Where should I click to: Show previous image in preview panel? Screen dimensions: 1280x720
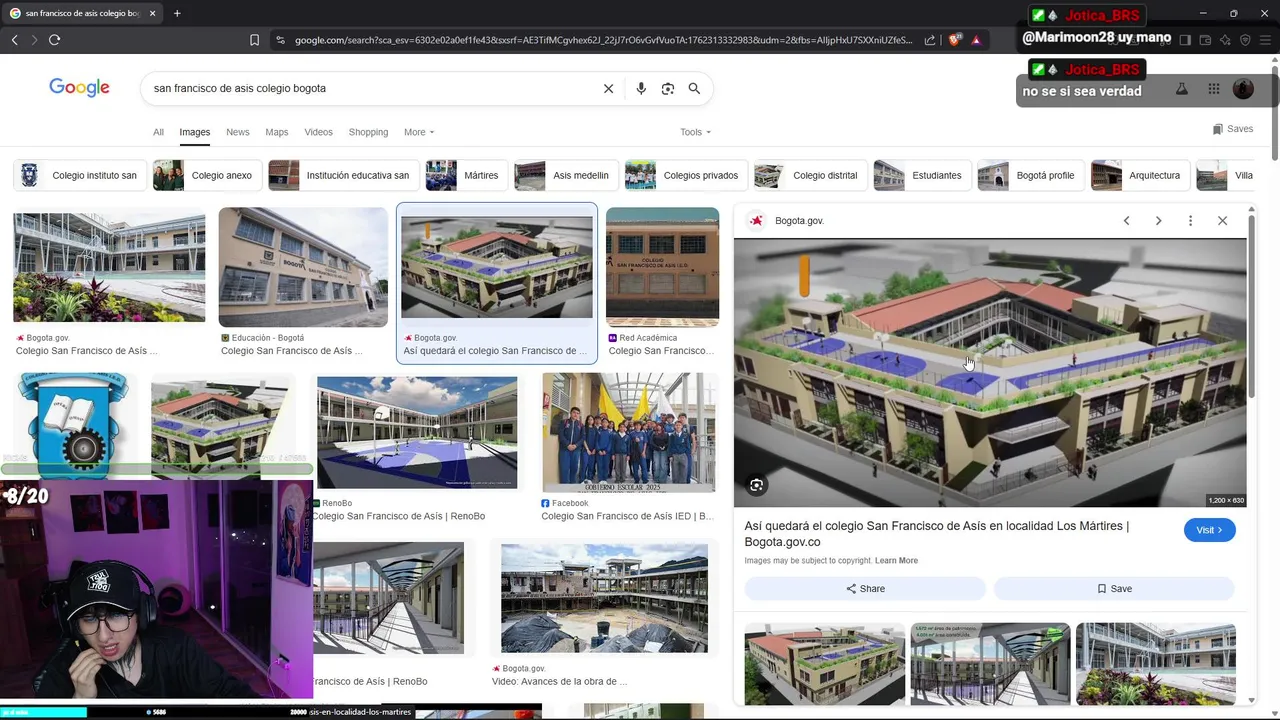1126,221
